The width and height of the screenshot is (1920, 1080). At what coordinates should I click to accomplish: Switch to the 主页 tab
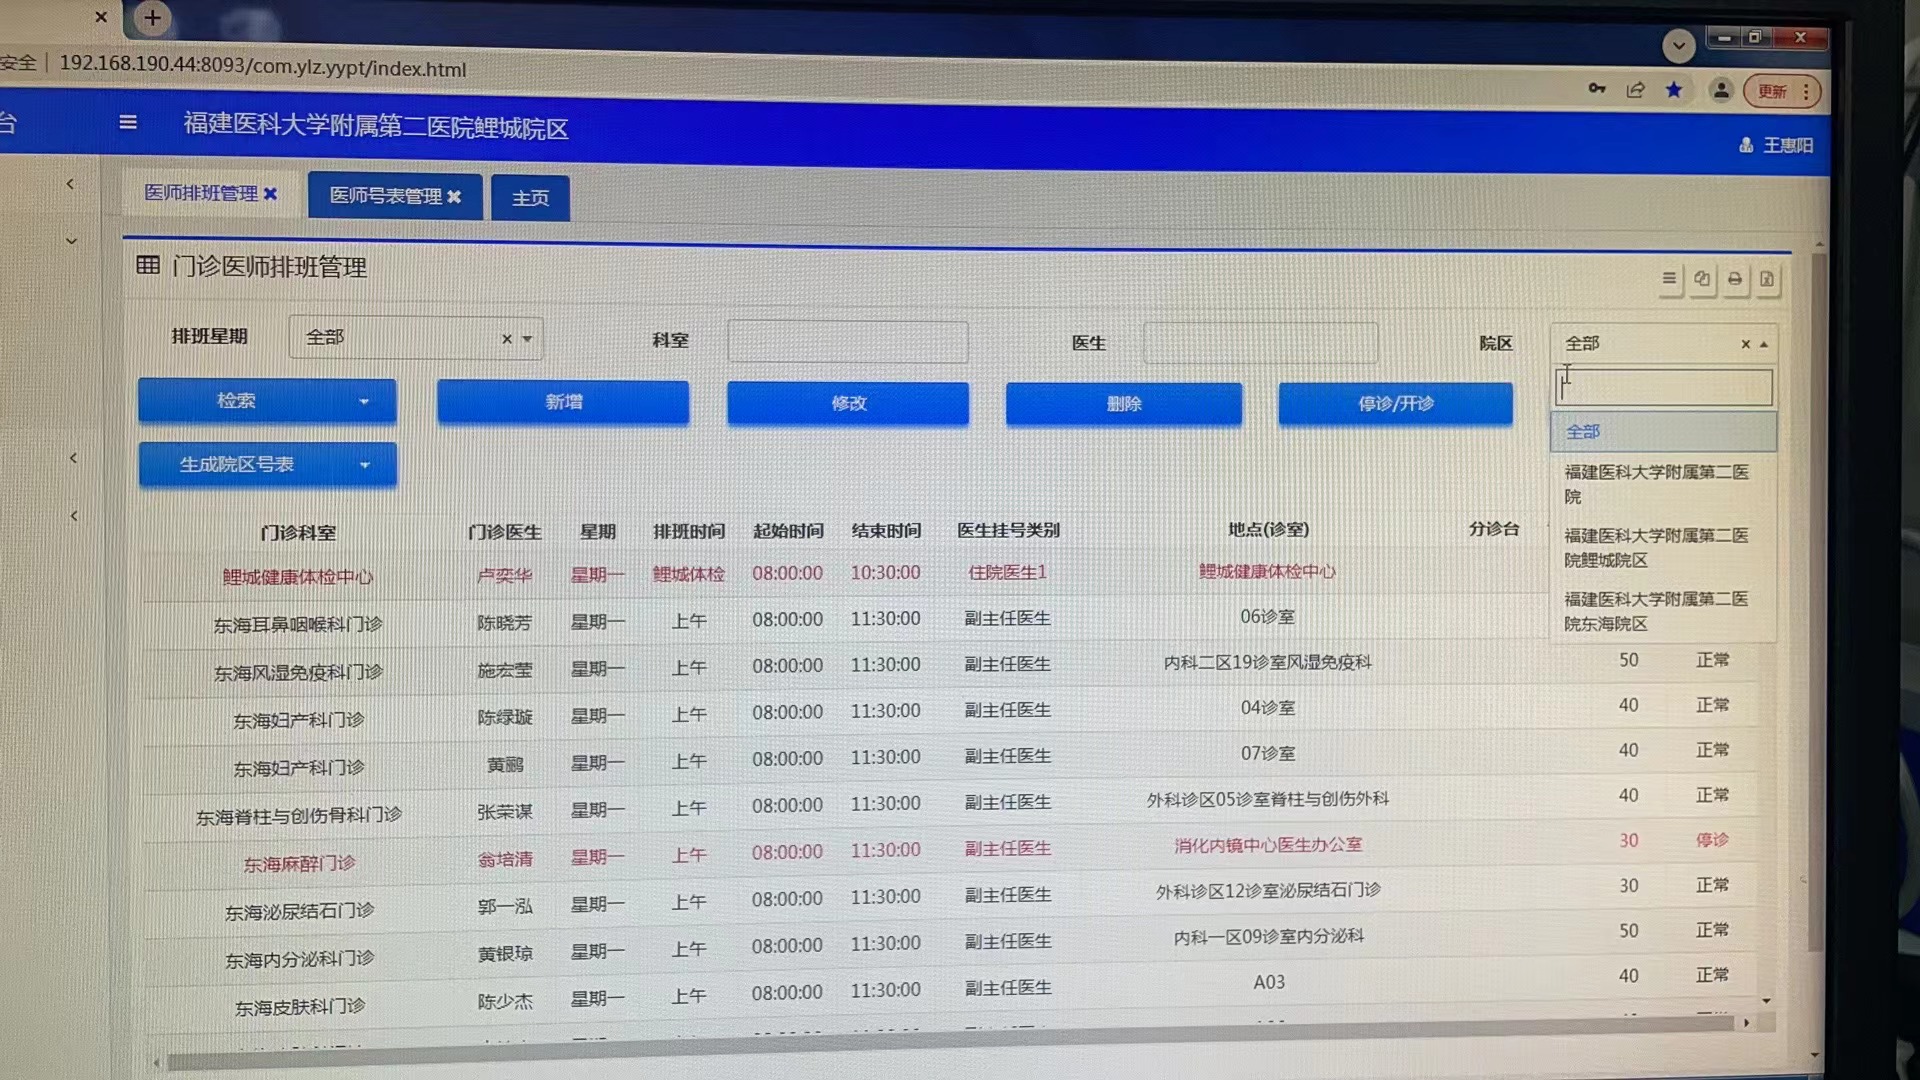click(x=530, y=198)
